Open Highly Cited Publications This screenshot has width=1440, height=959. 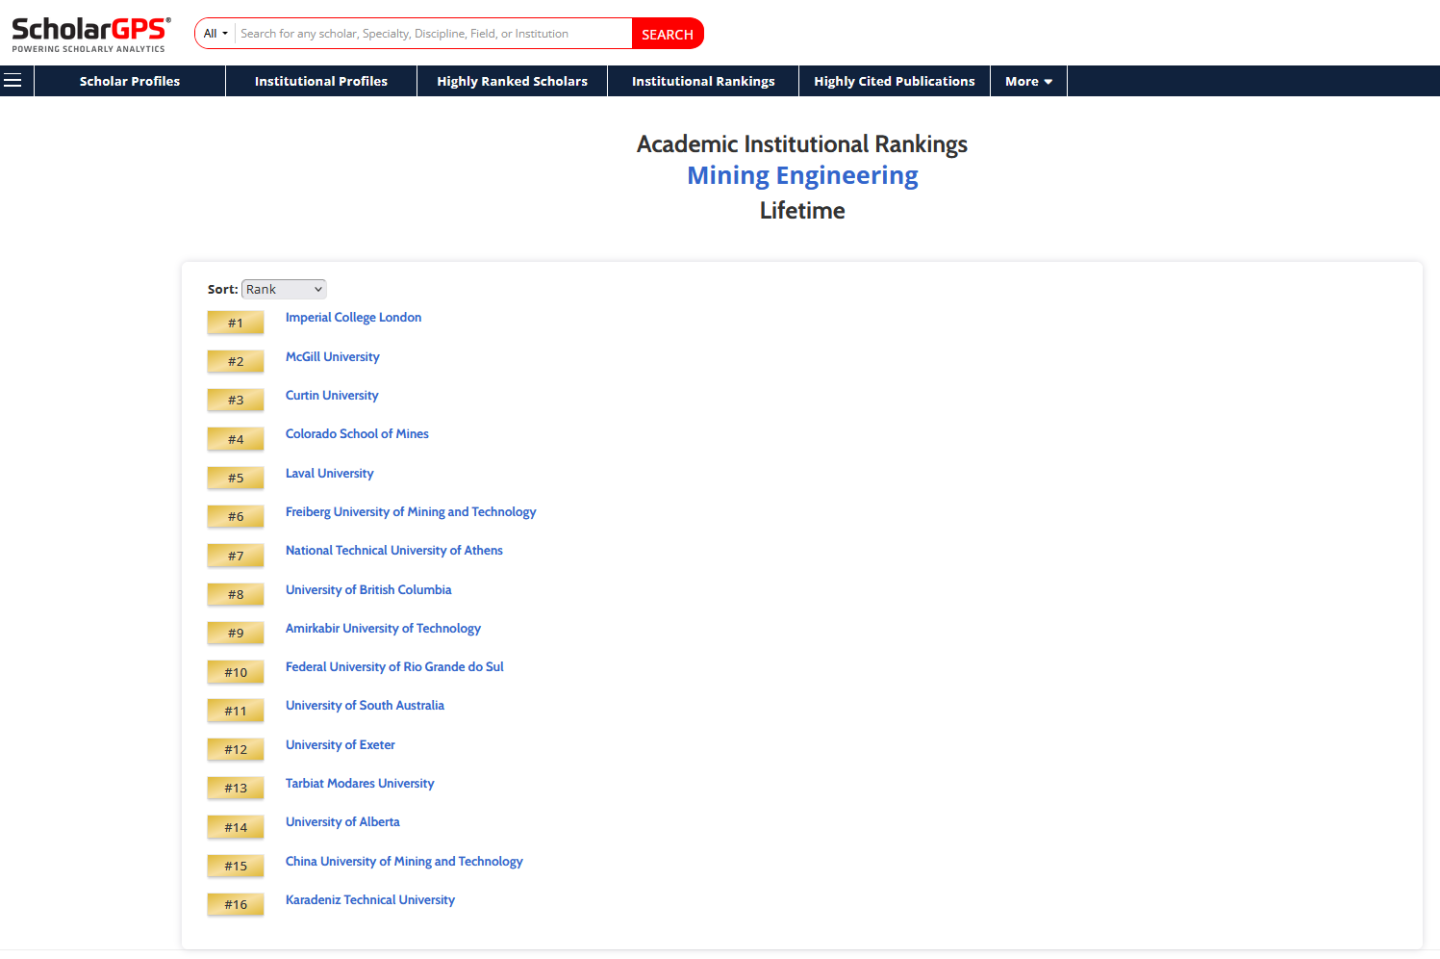[x=894, y=81]
